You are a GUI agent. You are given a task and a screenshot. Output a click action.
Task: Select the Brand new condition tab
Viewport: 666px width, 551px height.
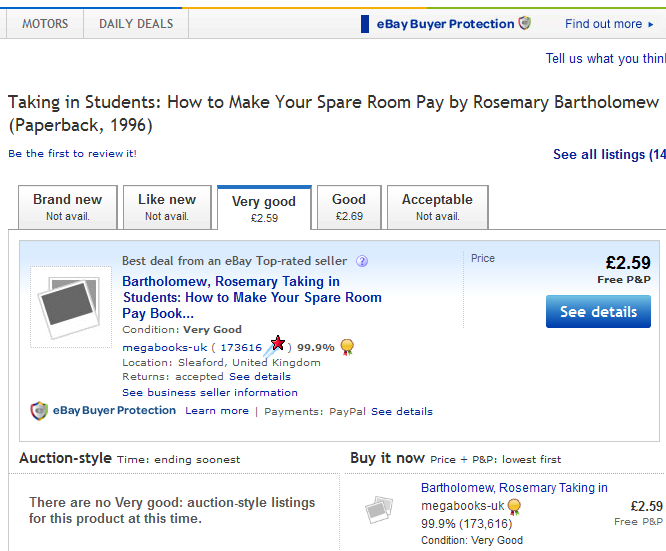pyautogui.click(x=68, y=207)
